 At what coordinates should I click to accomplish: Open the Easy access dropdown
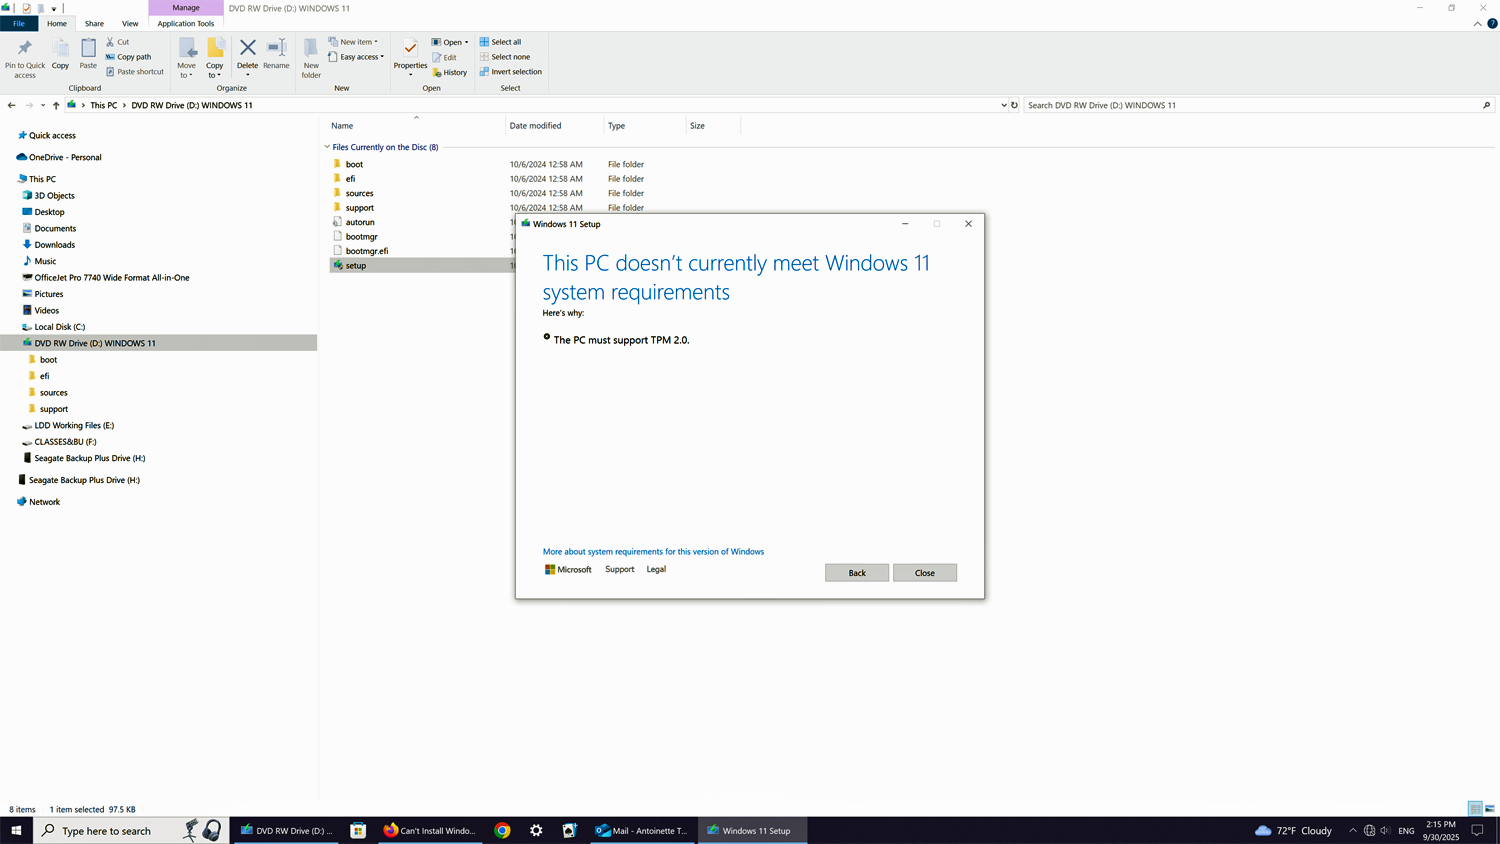coord(357,57)
